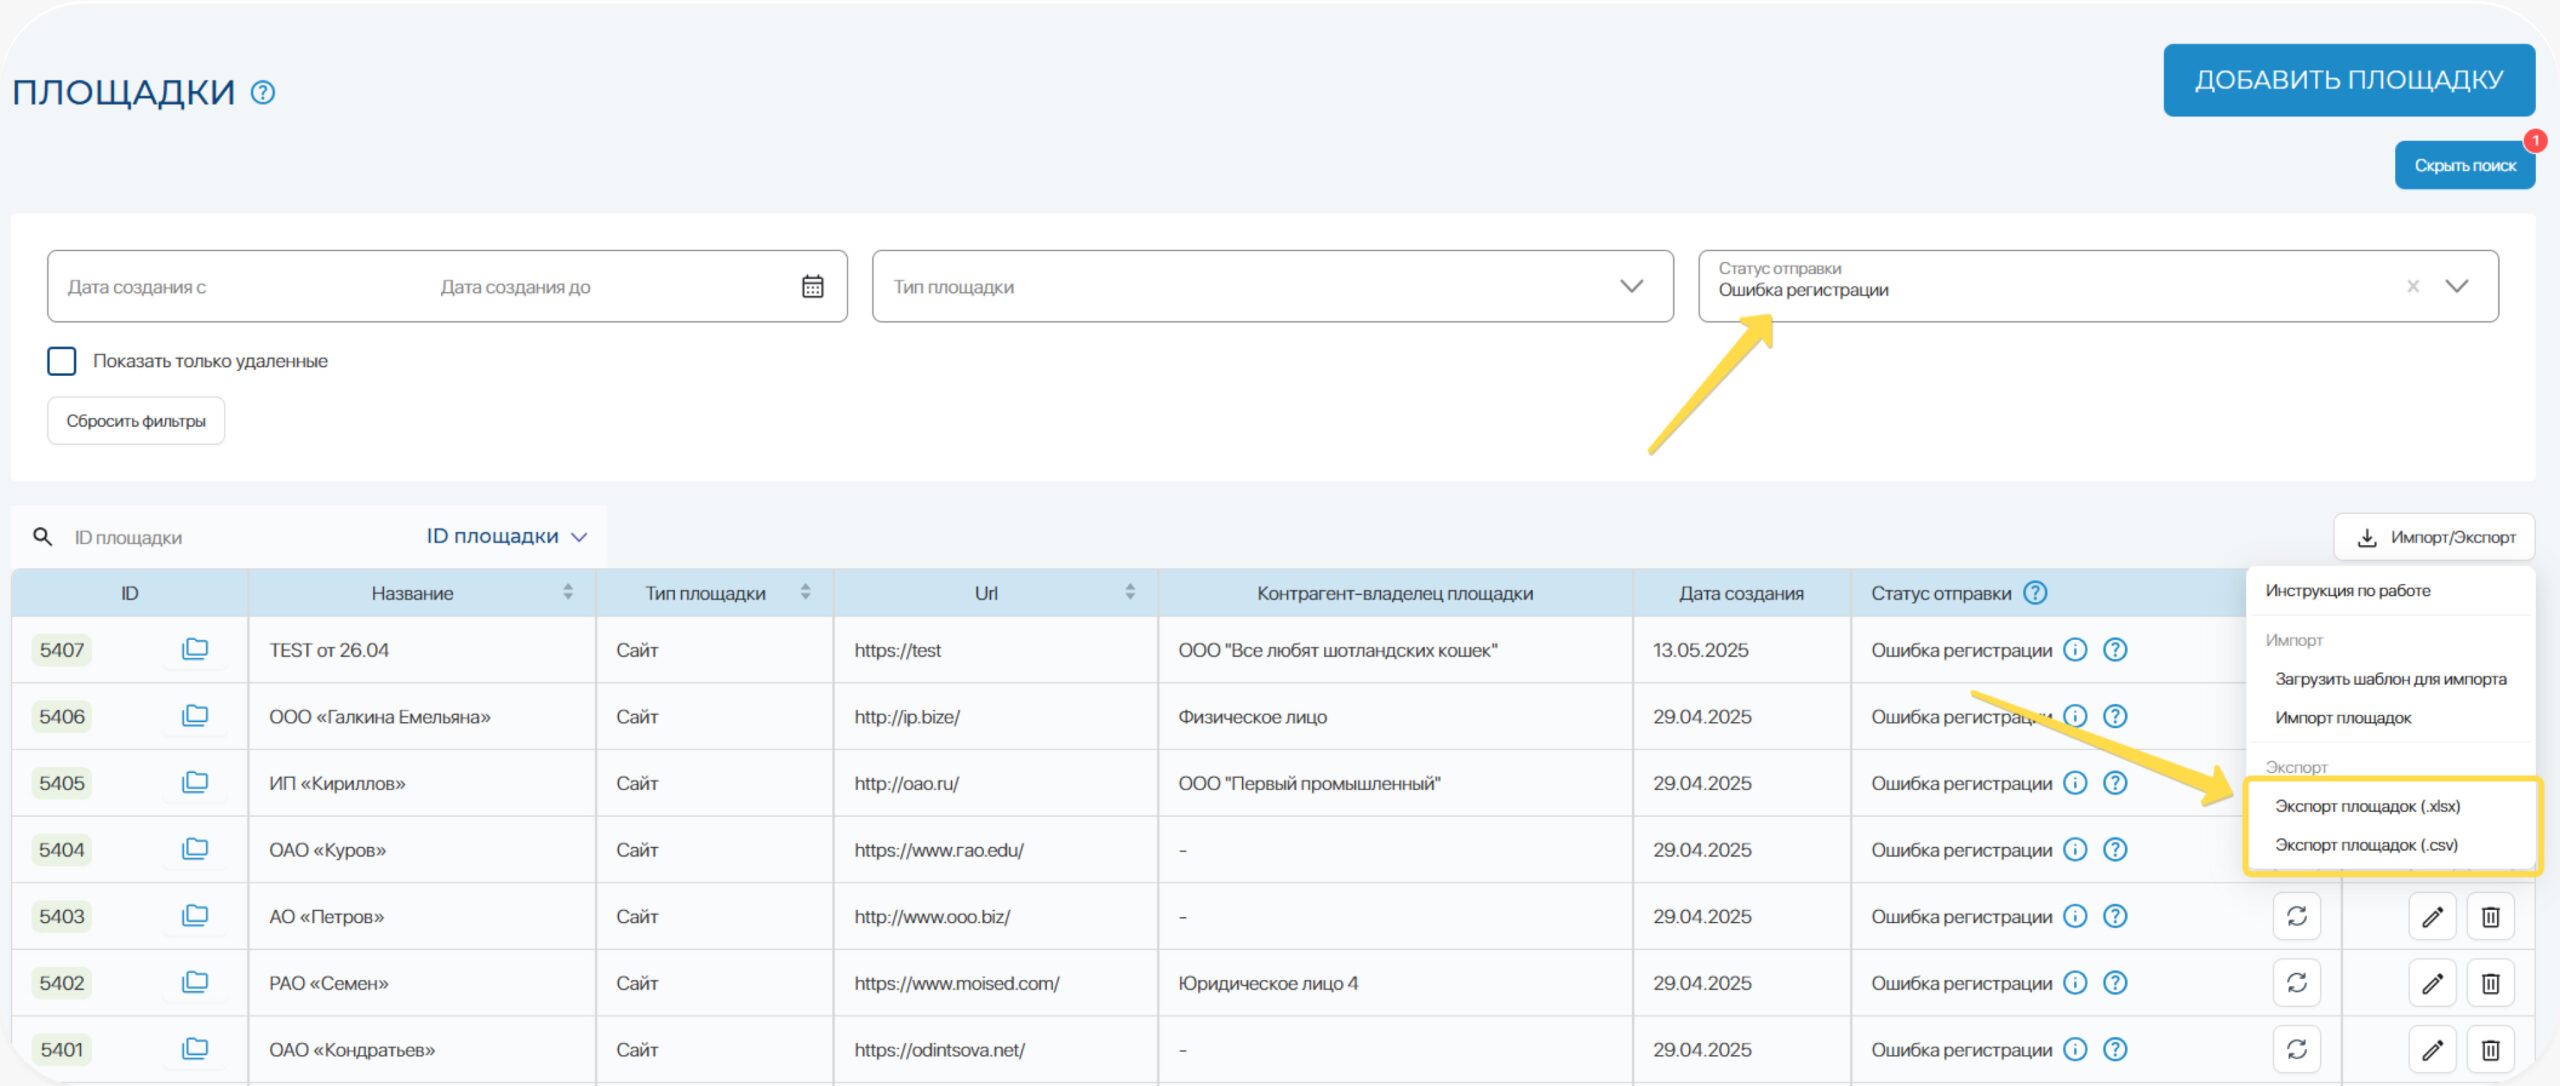The height and width of the screenshot is (1086, 2560).
Task: Click help icon next to Площадки title
Action: coord(263,93)
